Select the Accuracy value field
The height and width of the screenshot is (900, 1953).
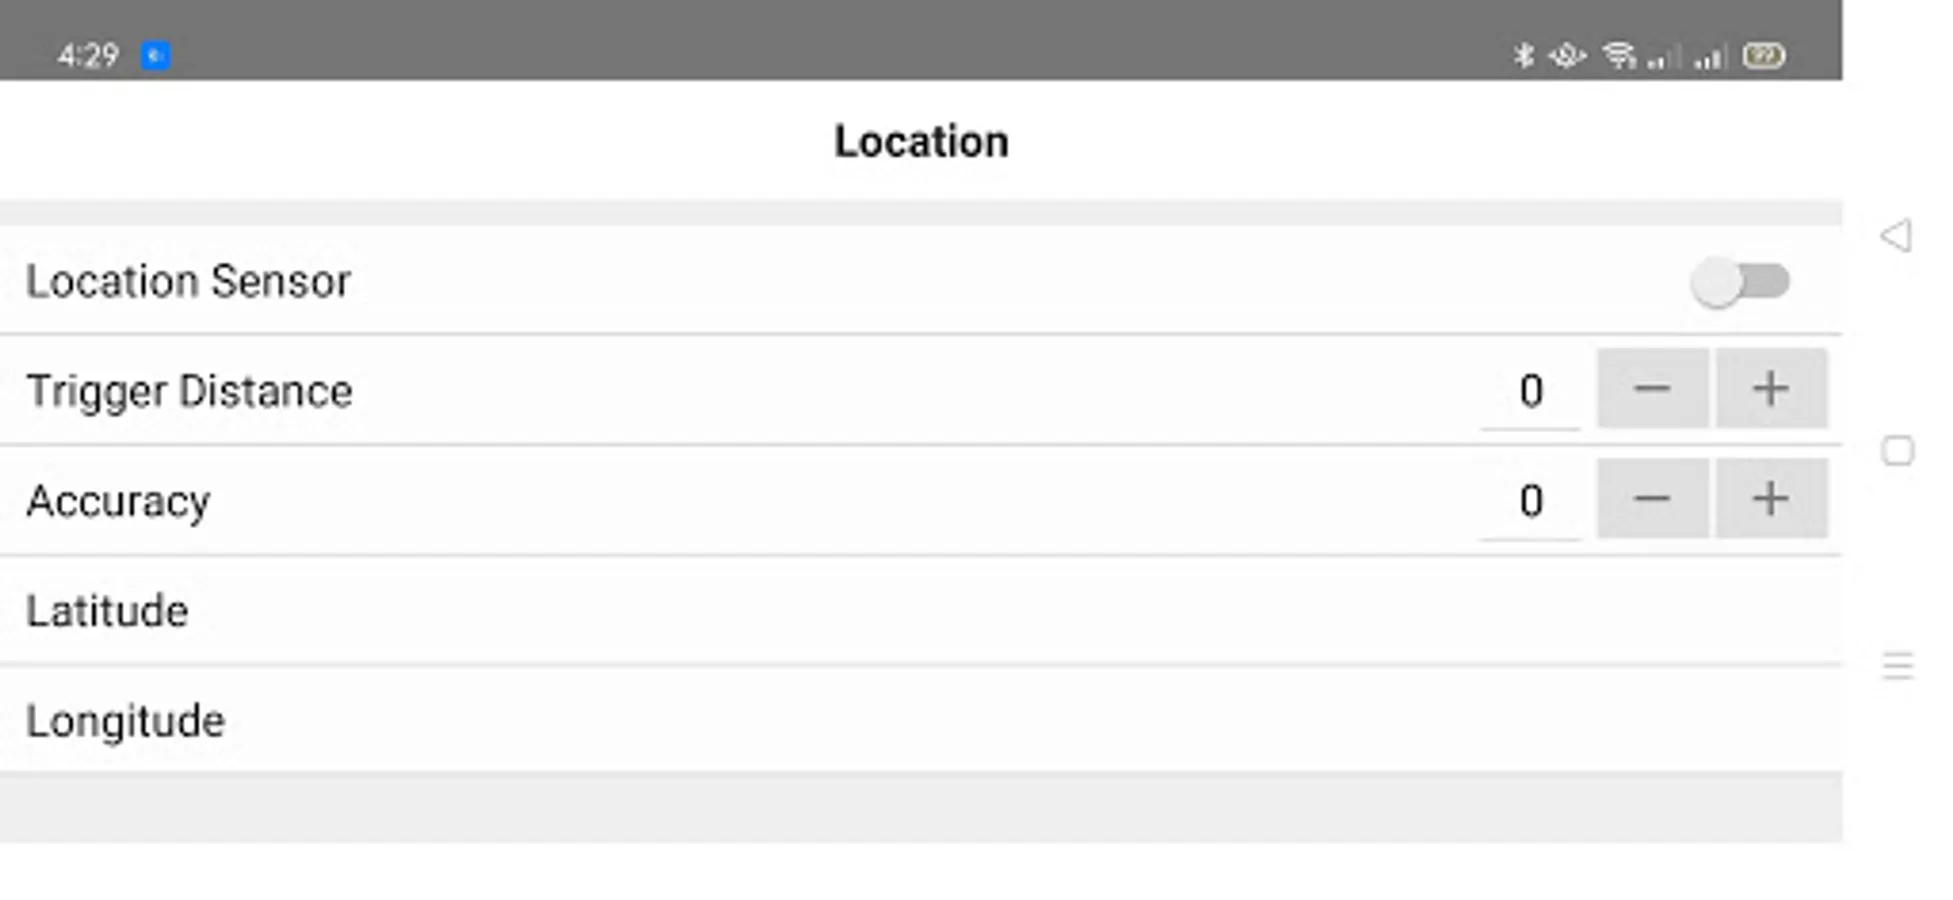coord(1531,501)
